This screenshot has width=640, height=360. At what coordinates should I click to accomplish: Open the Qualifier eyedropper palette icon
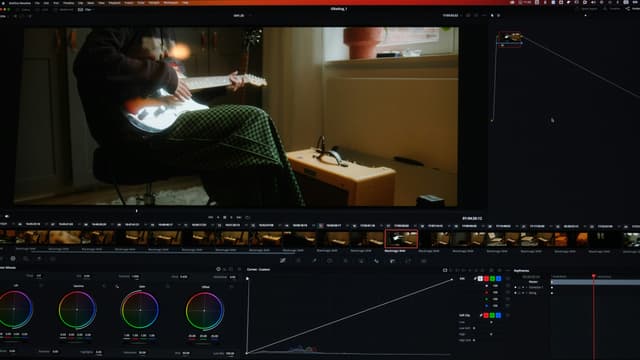click(314, 260)
